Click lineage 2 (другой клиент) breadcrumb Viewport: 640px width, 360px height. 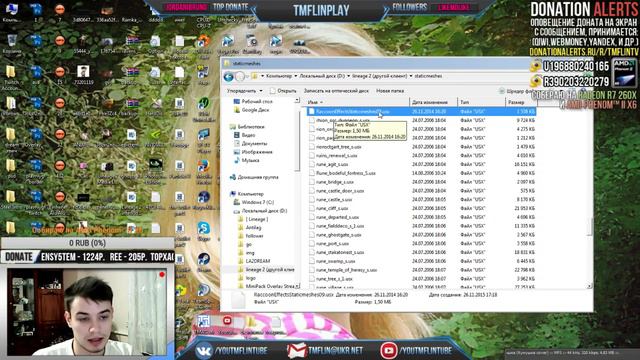click(380, 76)
